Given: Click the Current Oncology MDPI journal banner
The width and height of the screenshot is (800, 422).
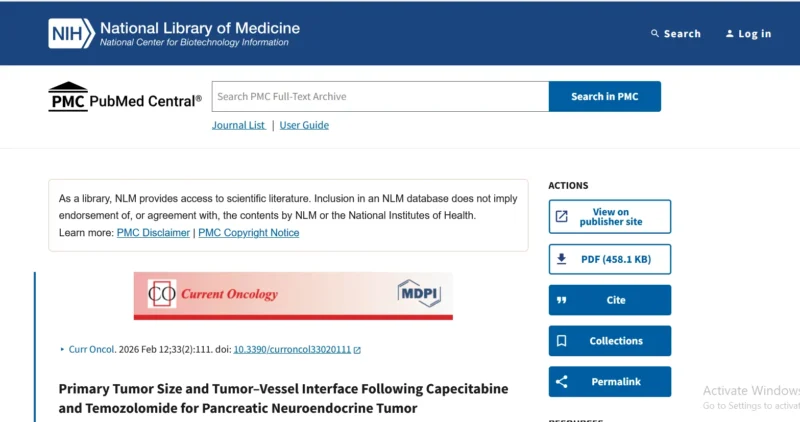Looking at the screenshot, I should [x=293, y=295].
